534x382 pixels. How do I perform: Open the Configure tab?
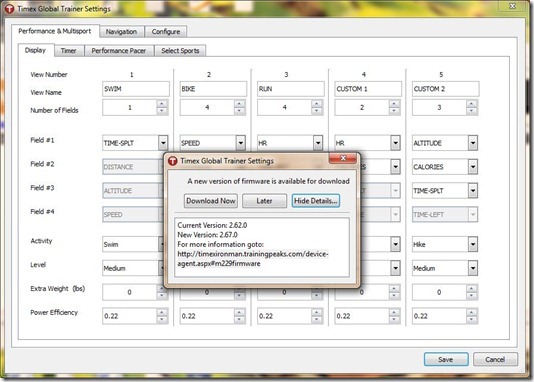click(x=166, y=32)
